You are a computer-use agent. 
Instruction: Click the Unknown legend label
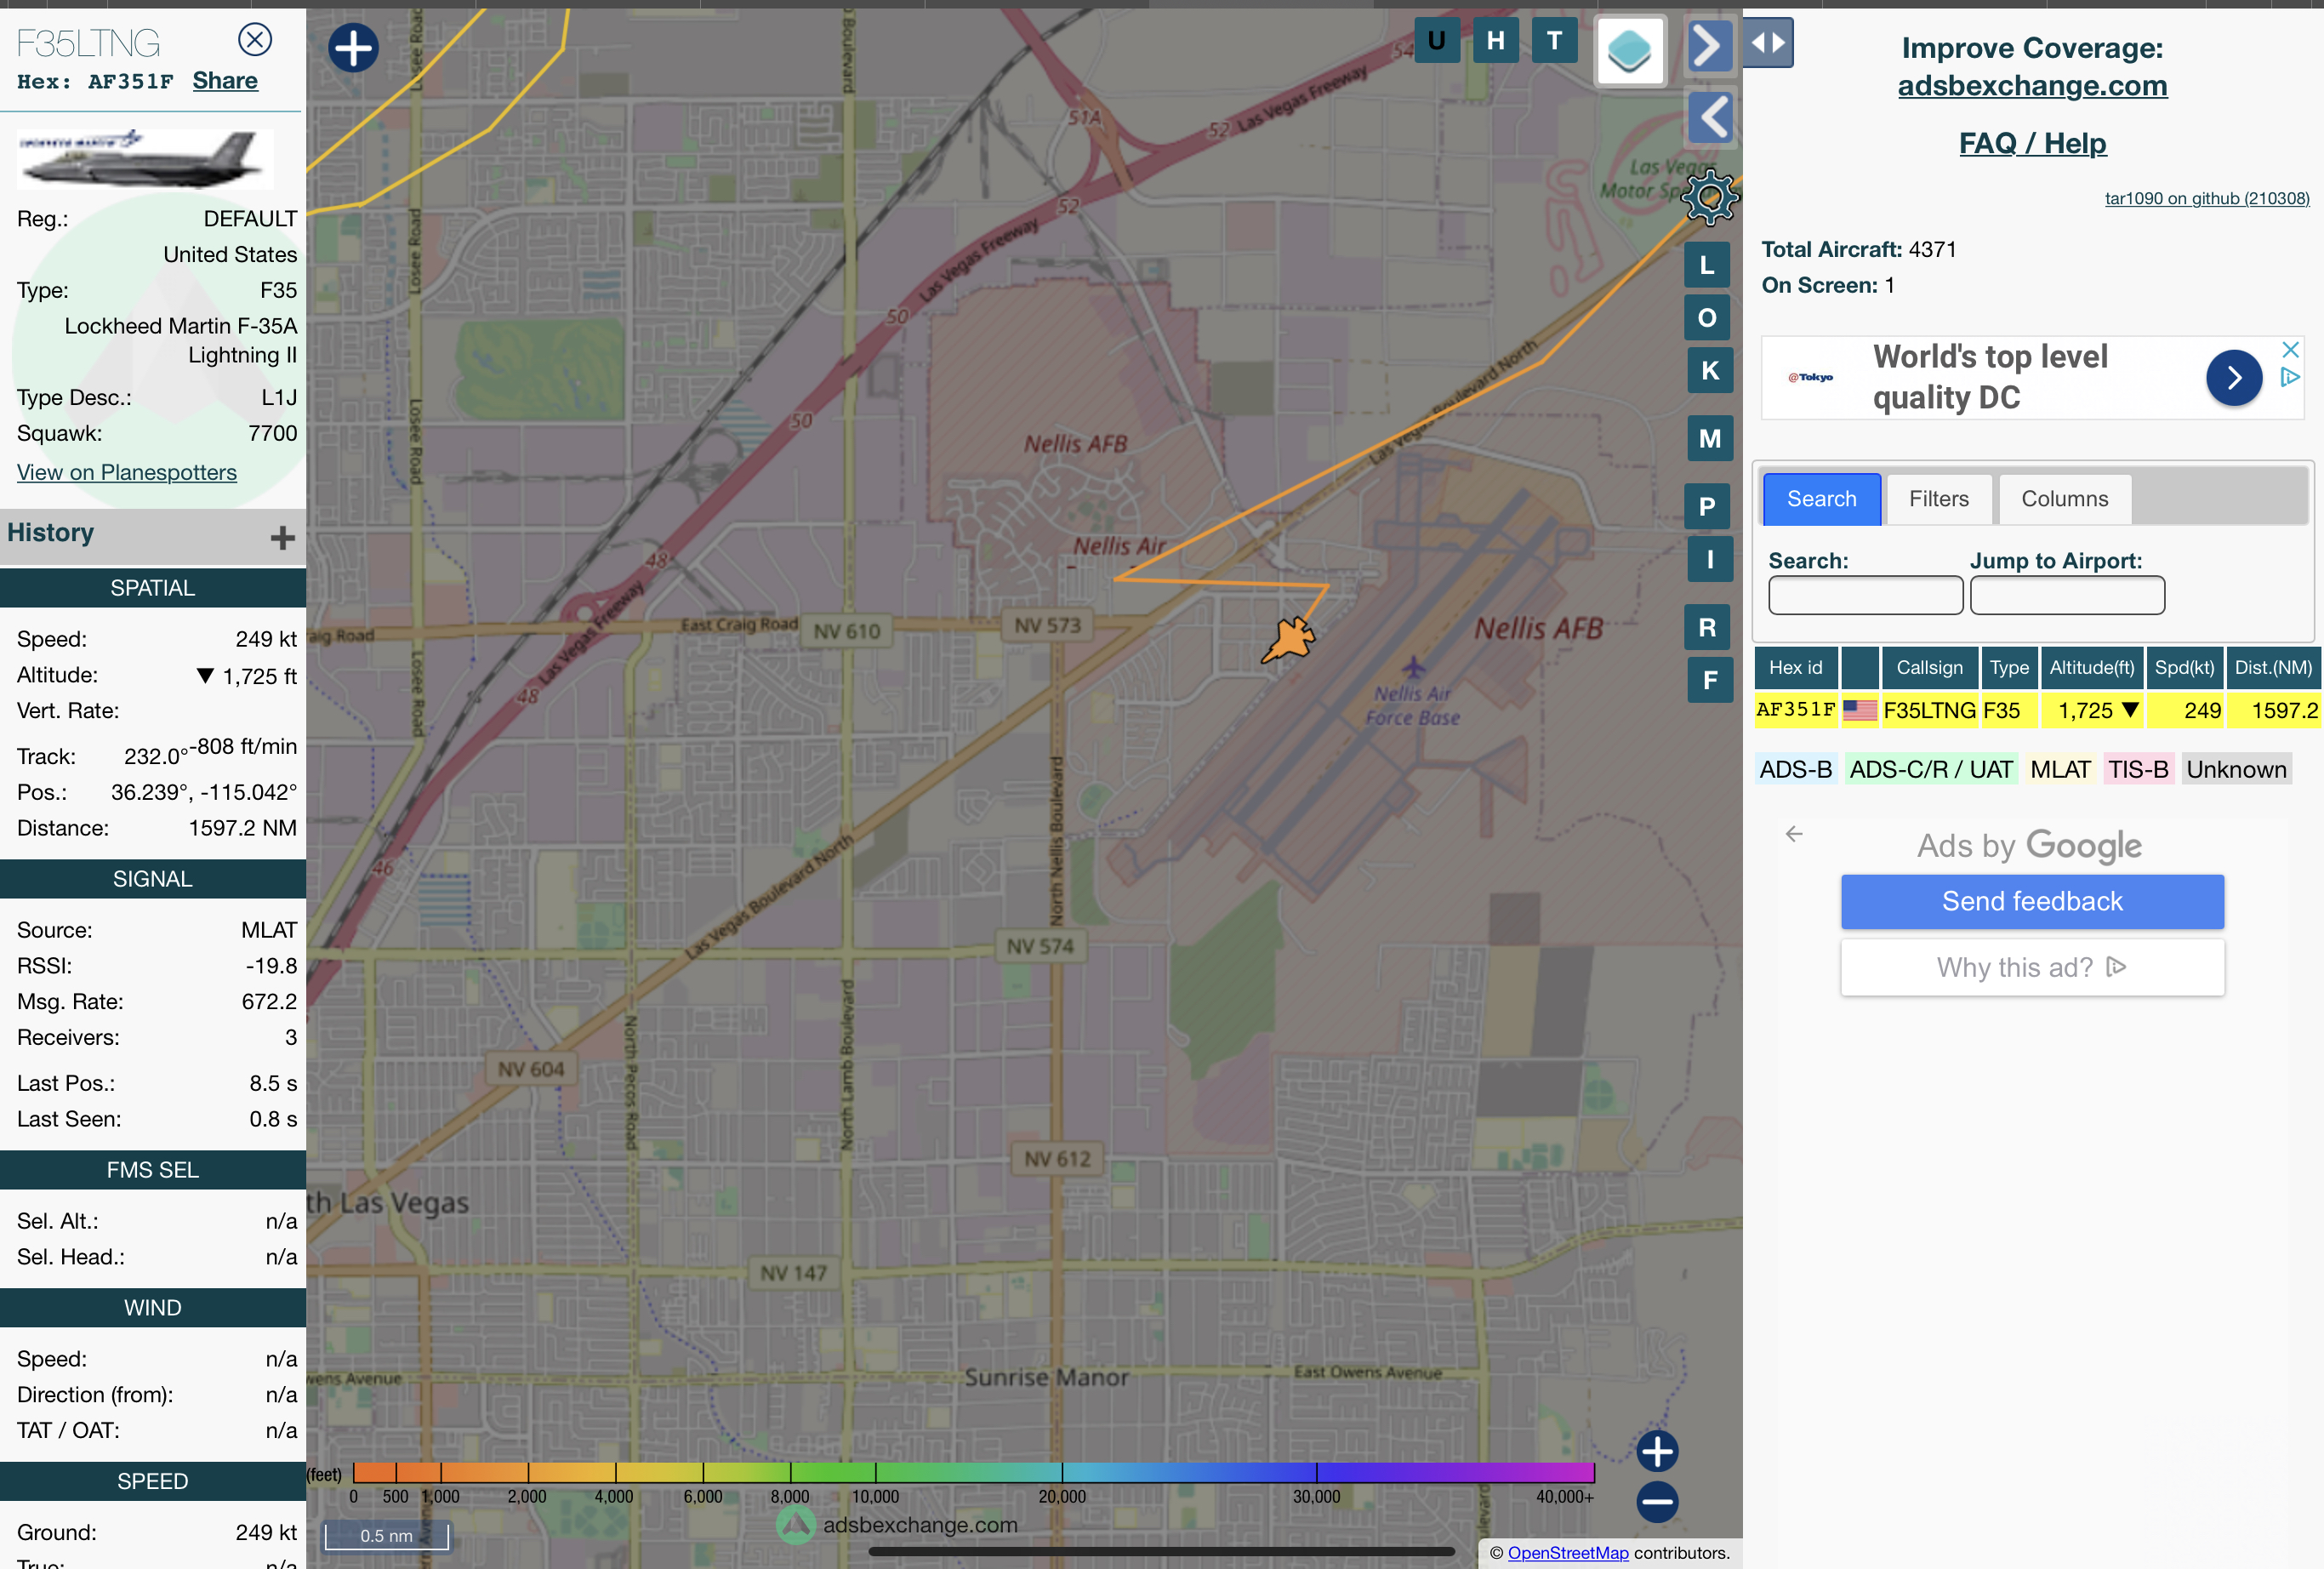pos(2236,769)
